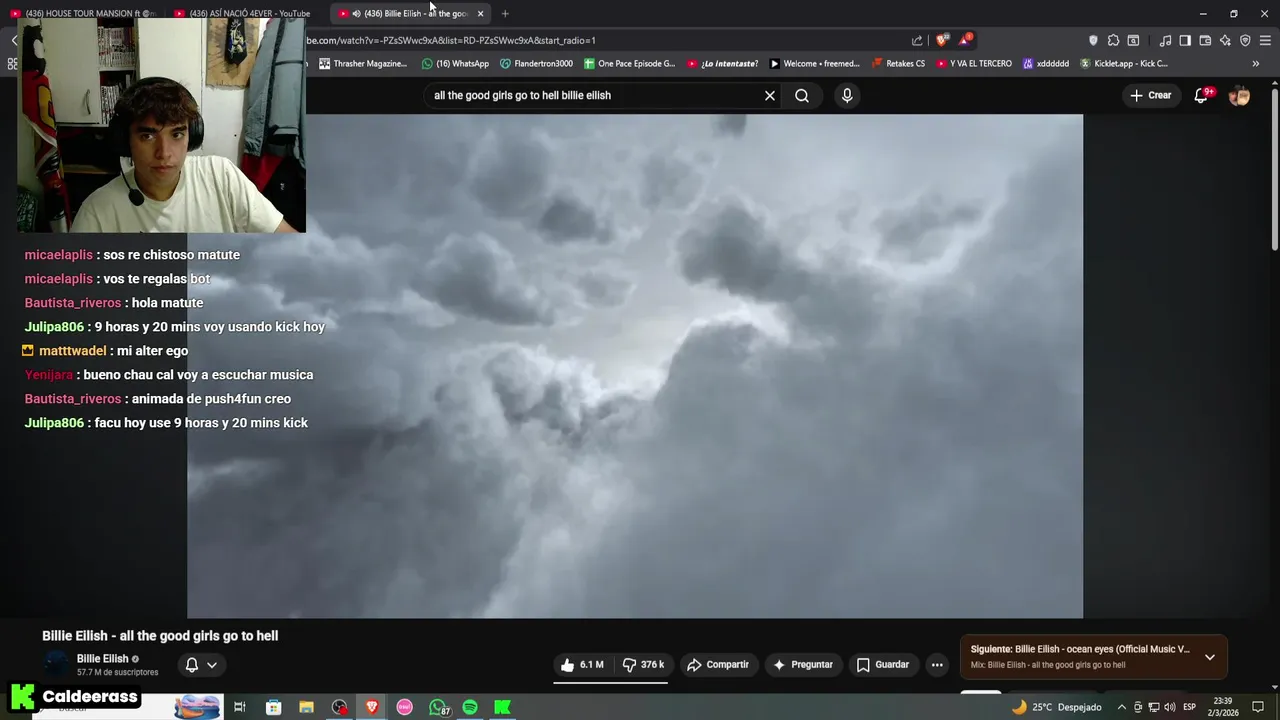
Task: Open Brave Rewards triangle icon
Action: [x=965, y=41]
